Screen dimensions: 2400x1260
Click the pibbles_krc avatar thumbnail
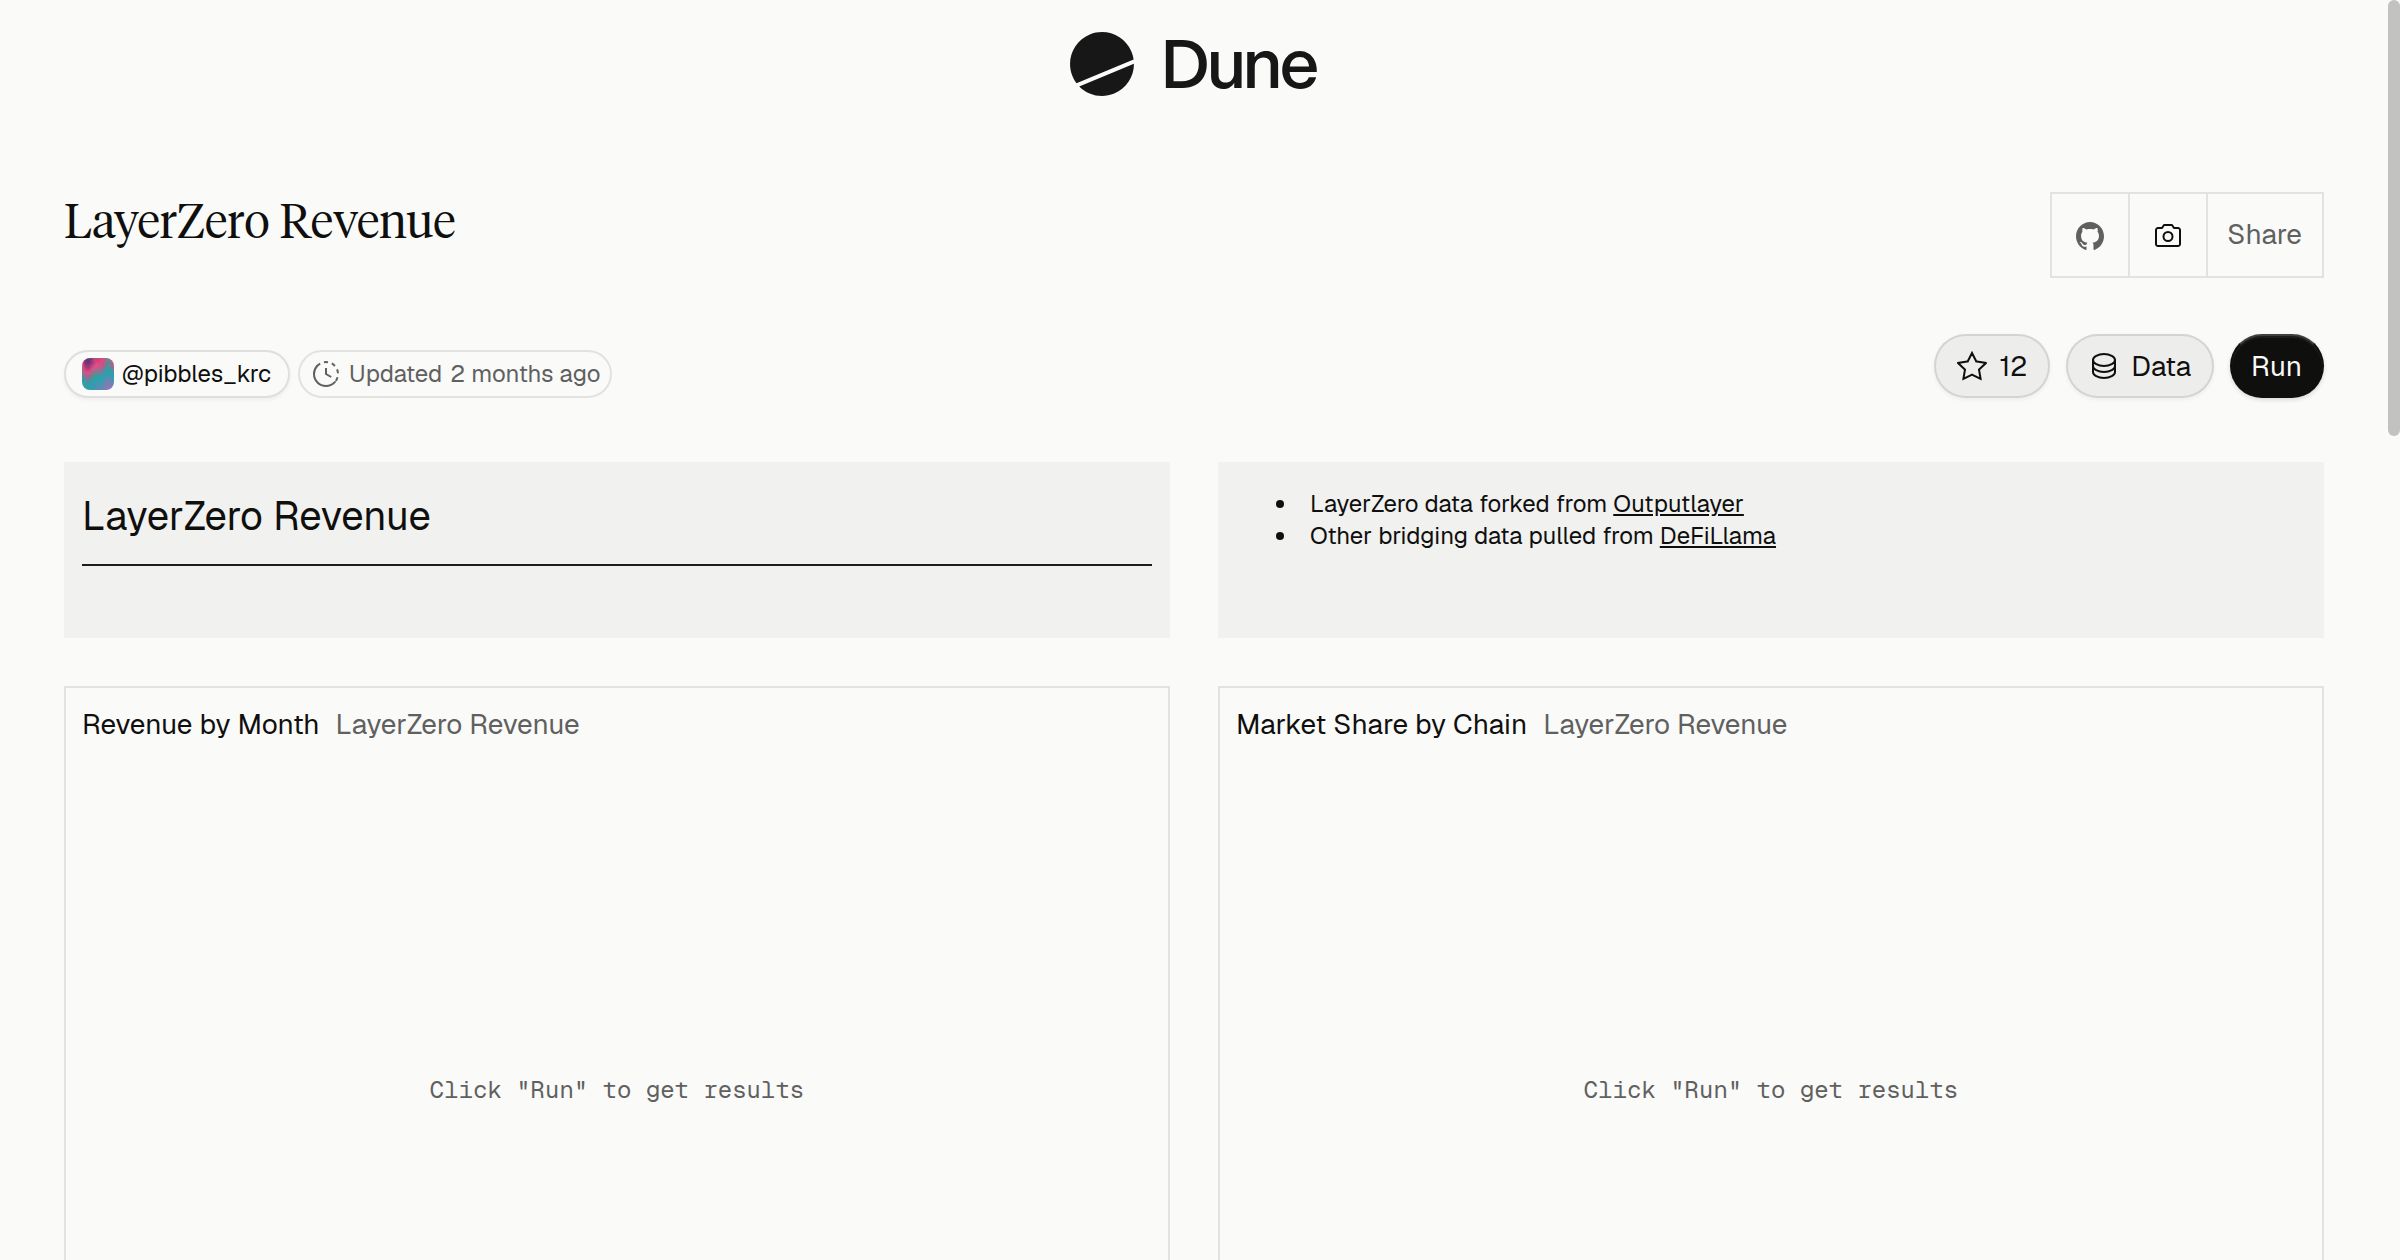click(x=97, y=374)
